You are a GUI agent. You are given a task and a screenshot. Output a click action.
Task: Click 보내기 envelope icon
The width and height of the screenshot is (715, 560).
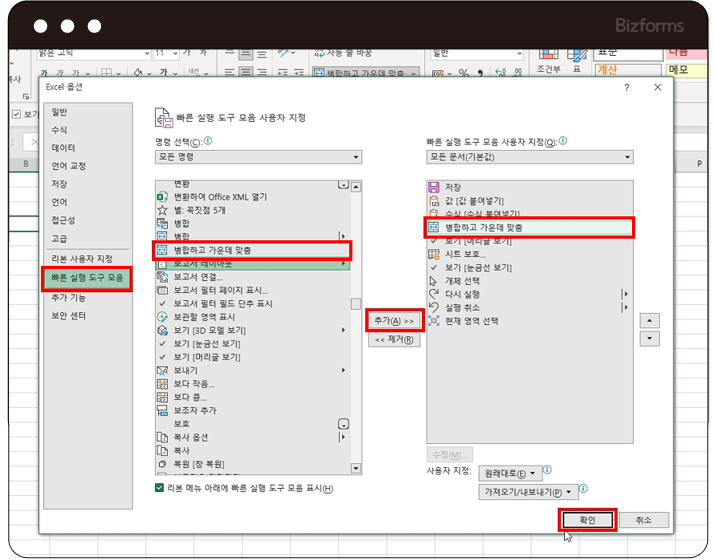162,370
